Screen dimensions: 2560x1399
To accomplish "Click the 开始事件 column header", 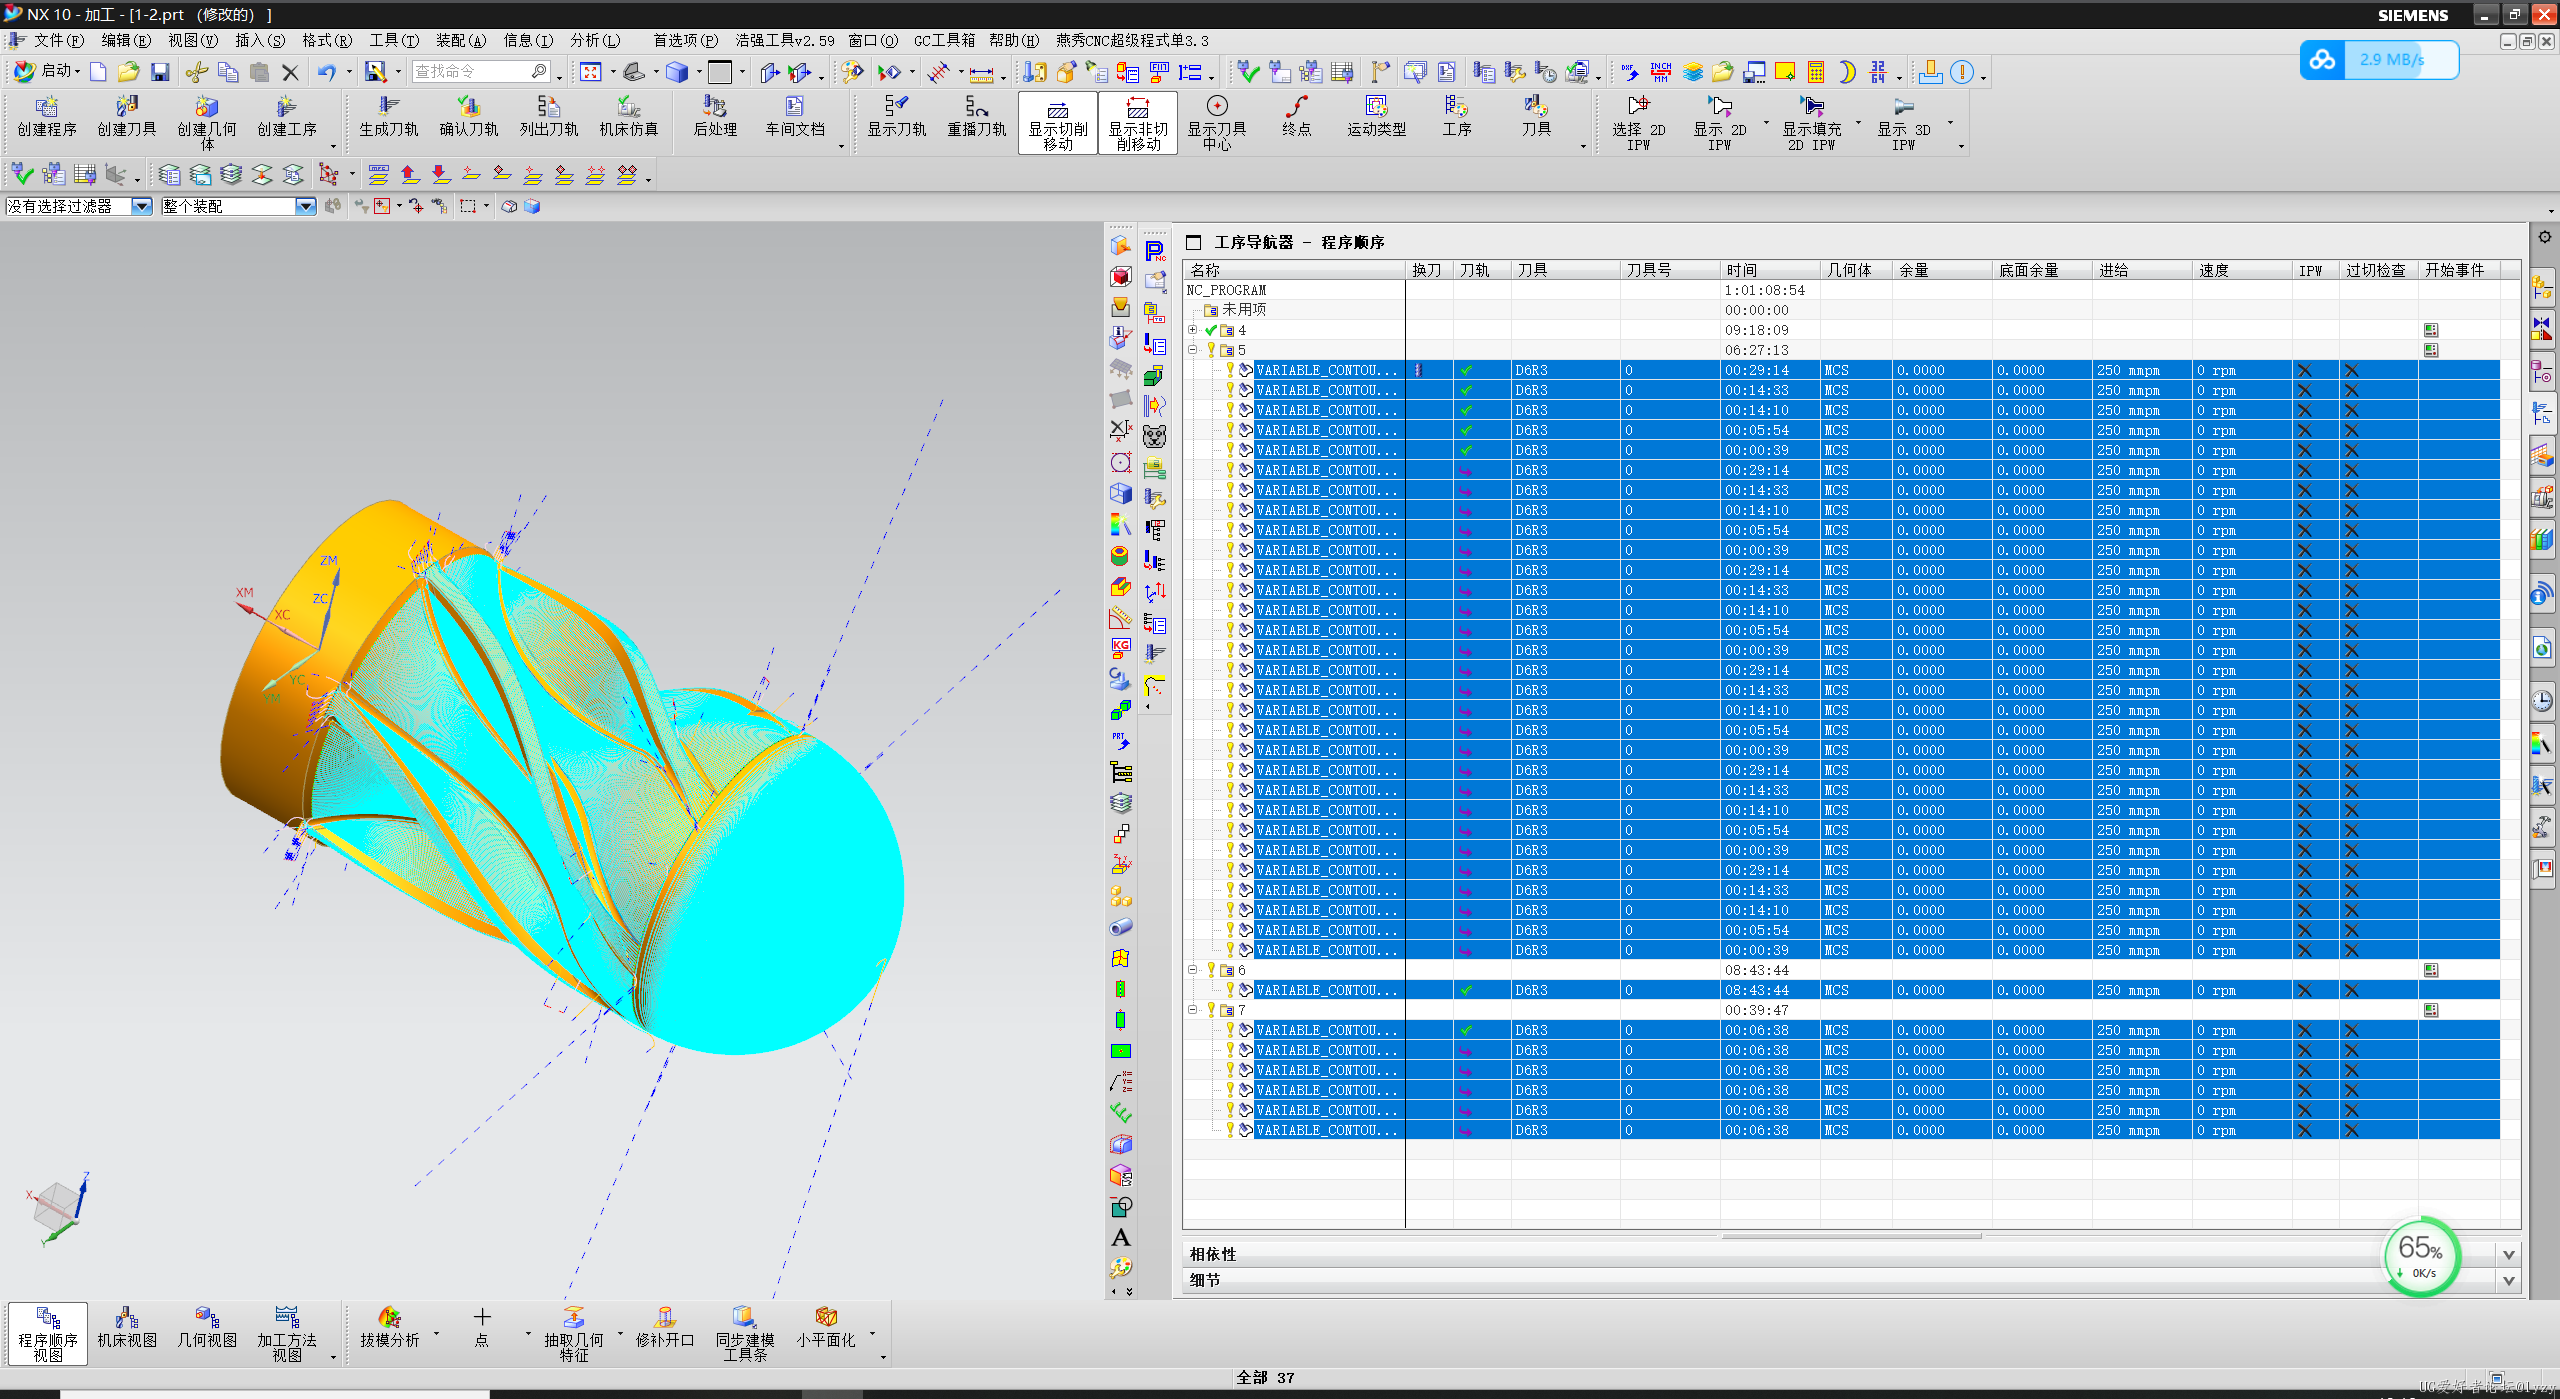I will [2458, 270].
